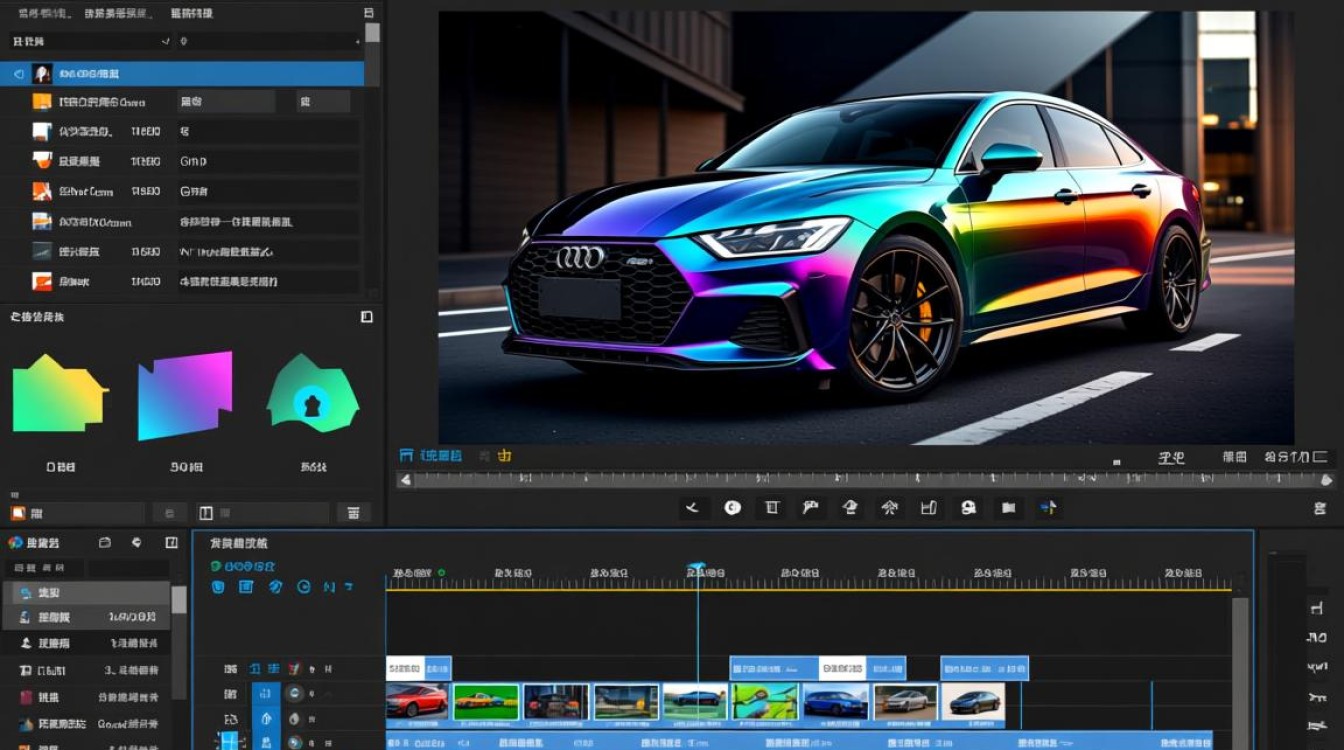Click the leftmost blue tool icon under the timeline title
Image resolution: width=1344 pixels, height=750 pixels.
click(218, 587)
